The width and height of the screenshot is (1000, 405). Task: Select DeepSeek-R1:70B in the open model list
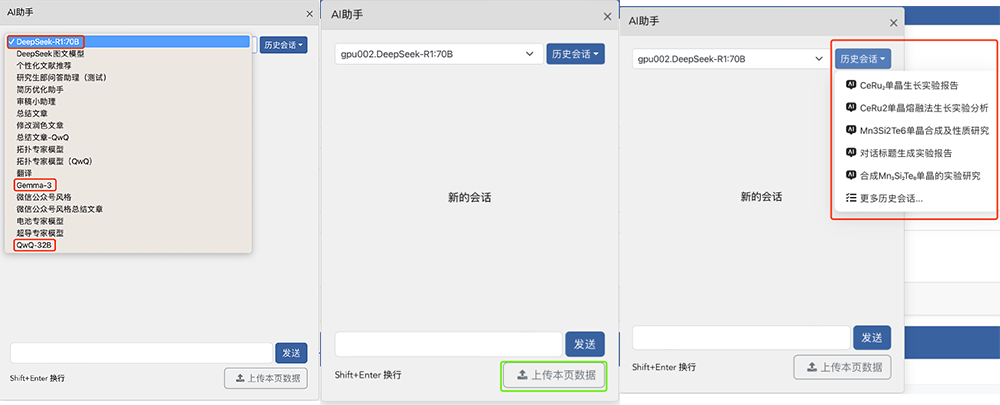click(x=128, y=41)
